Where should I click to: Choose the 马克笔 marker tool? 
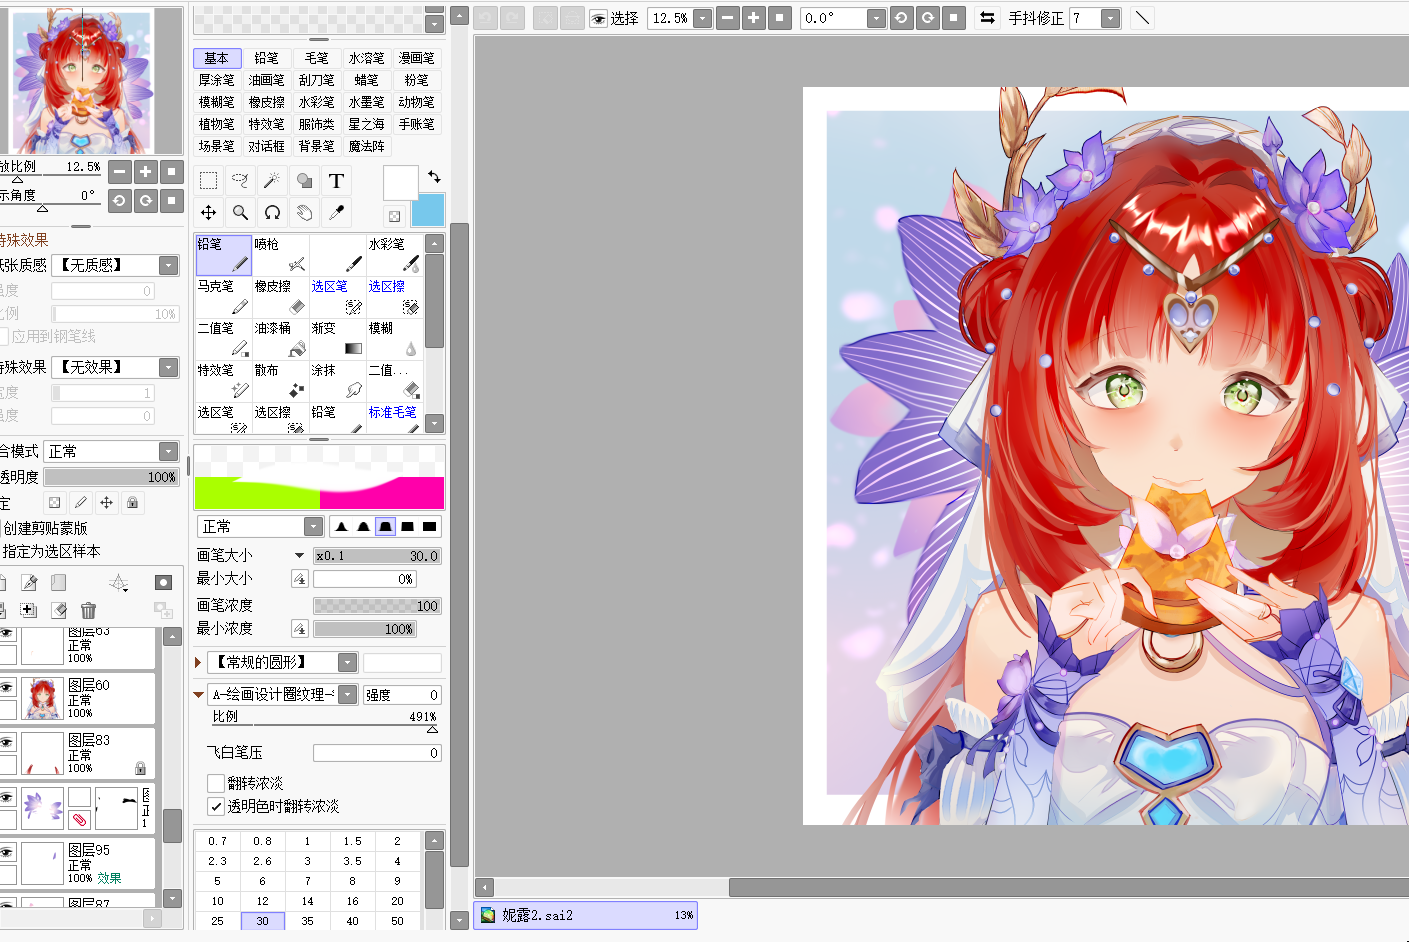(x=224, y=297)
